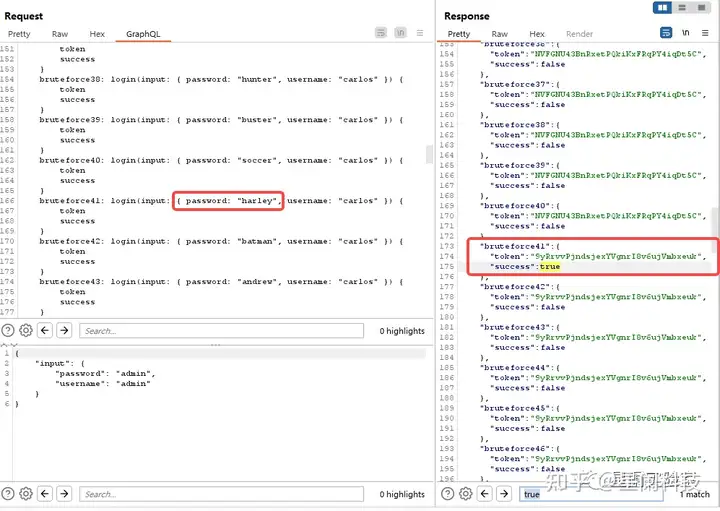Focus the variables pane search field
This screenshot has height=511, width=720.
point(221,494)
